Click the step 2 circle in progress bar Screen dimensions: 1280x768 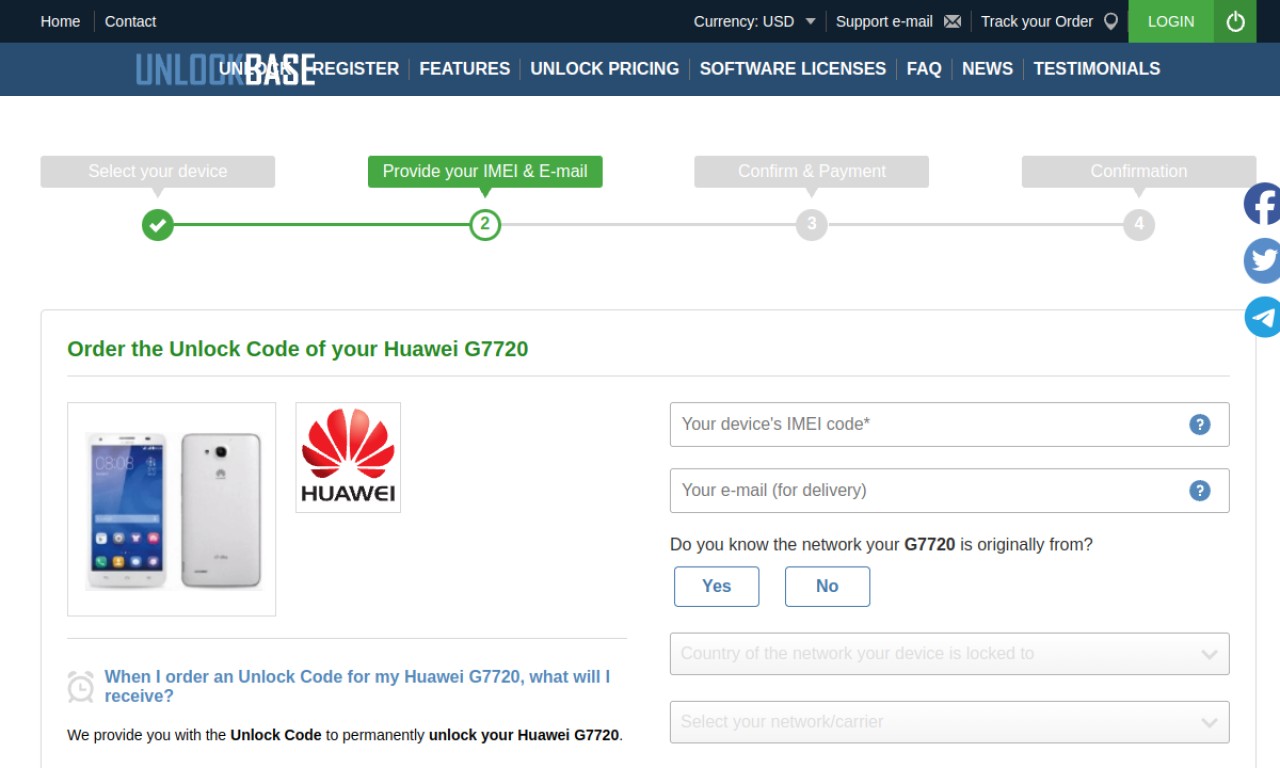point(485,224)
